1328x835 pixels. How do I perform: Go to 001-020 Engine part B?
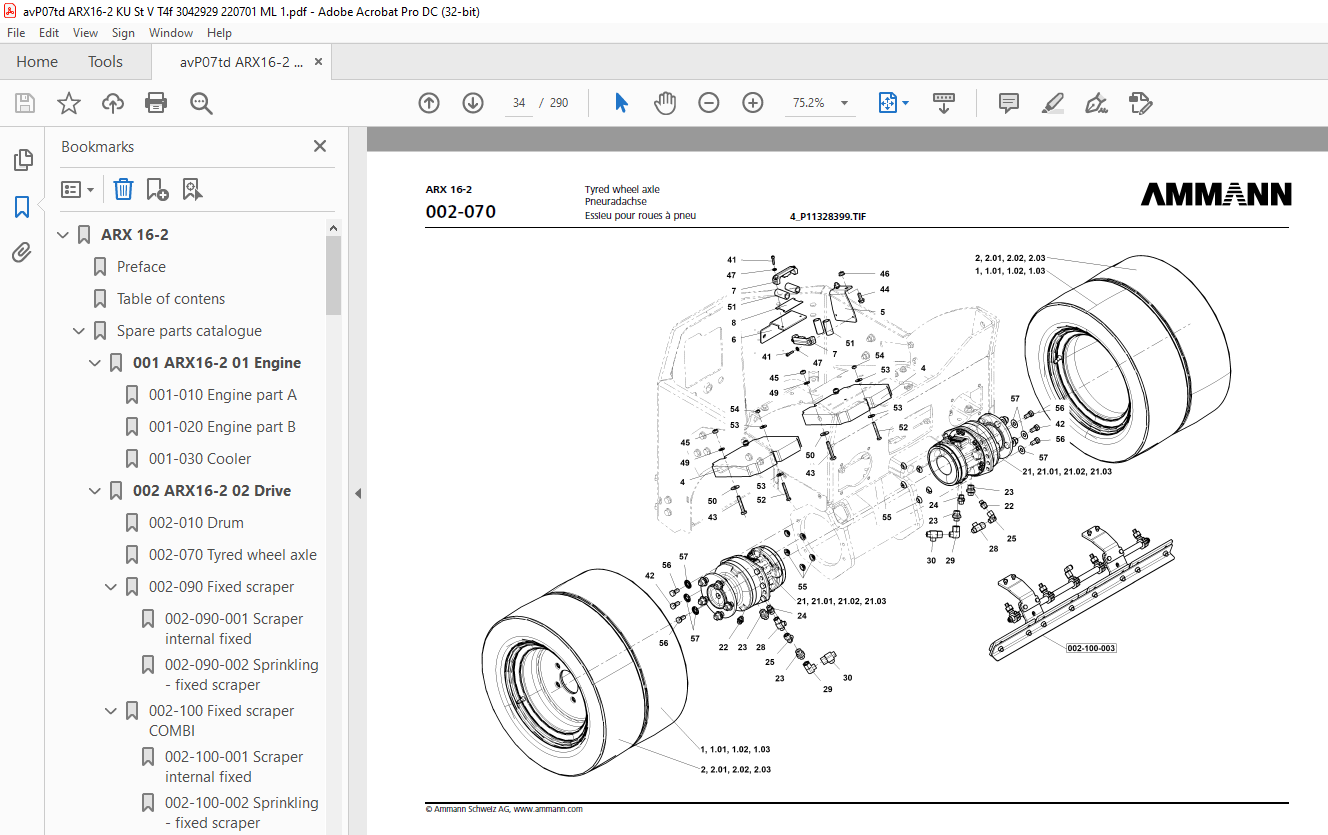point(222,427)
